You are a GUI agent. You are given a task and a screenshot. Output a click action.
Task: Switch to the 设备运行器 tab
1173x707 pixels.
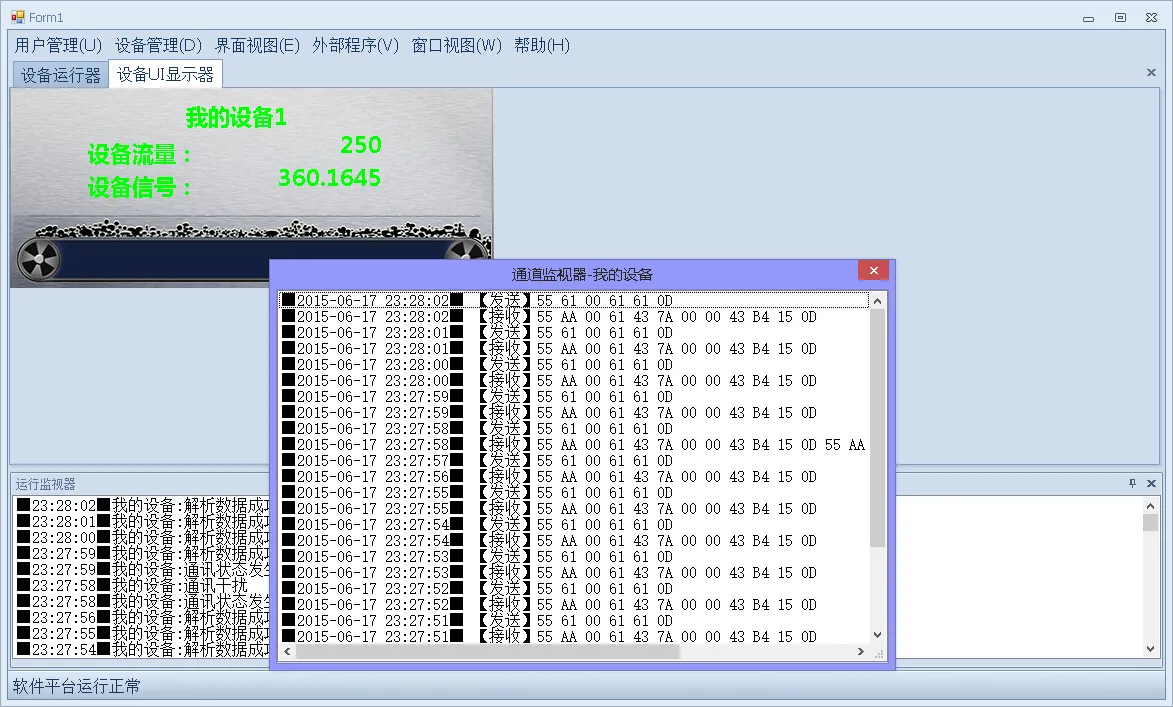[61, 75]
